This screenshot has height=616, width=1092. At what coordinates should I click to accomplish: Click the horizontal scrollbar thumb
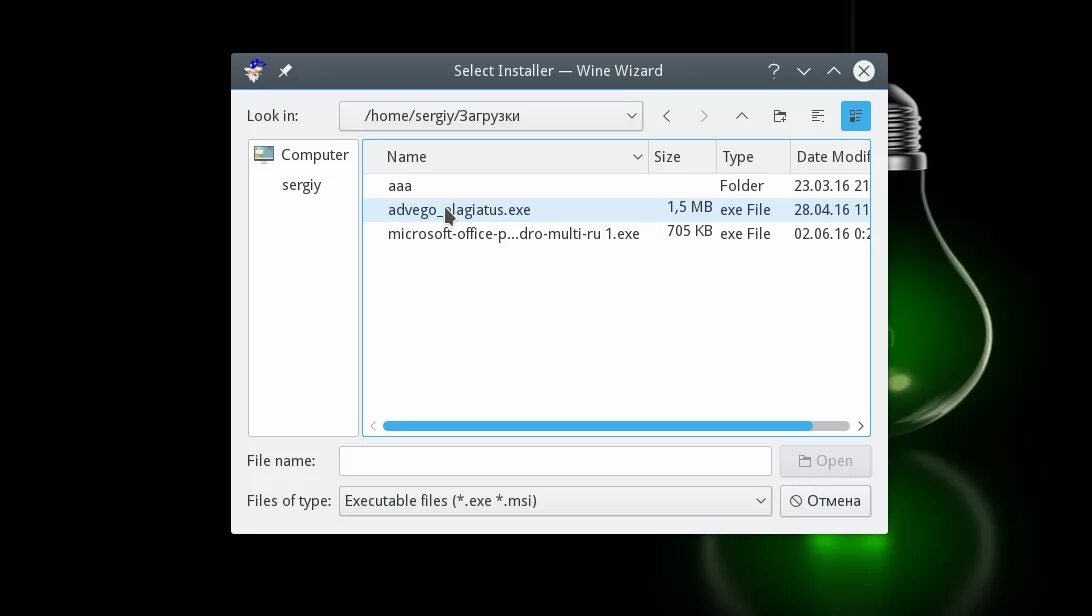click(598, 426)
